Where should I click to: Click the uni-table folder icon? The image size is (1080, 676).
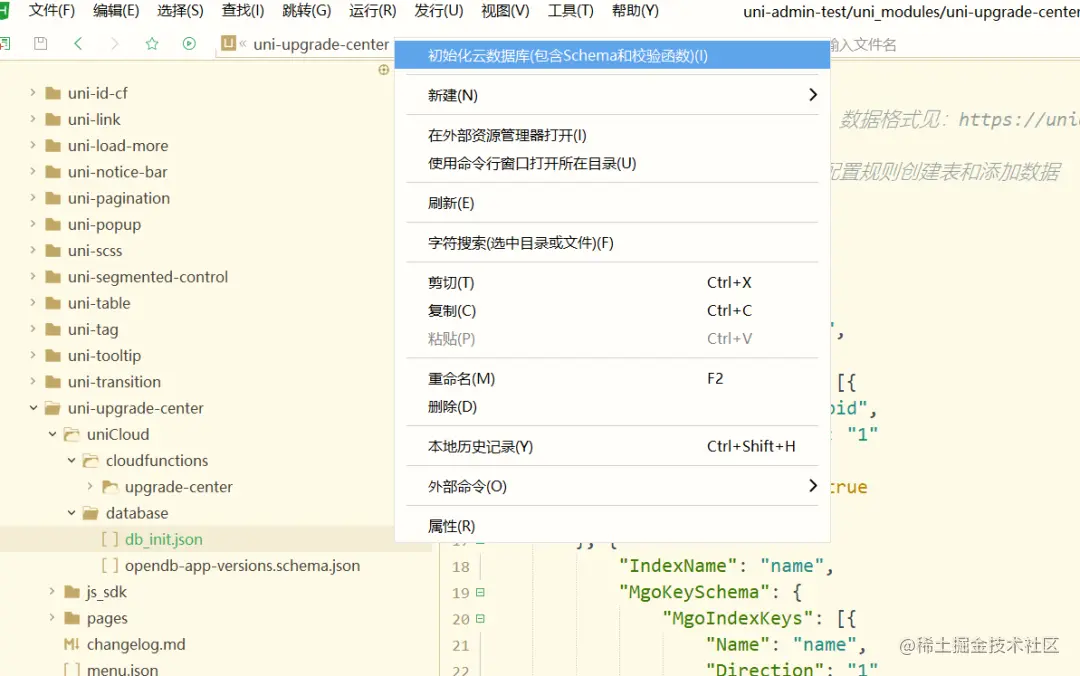coord(53,303)
